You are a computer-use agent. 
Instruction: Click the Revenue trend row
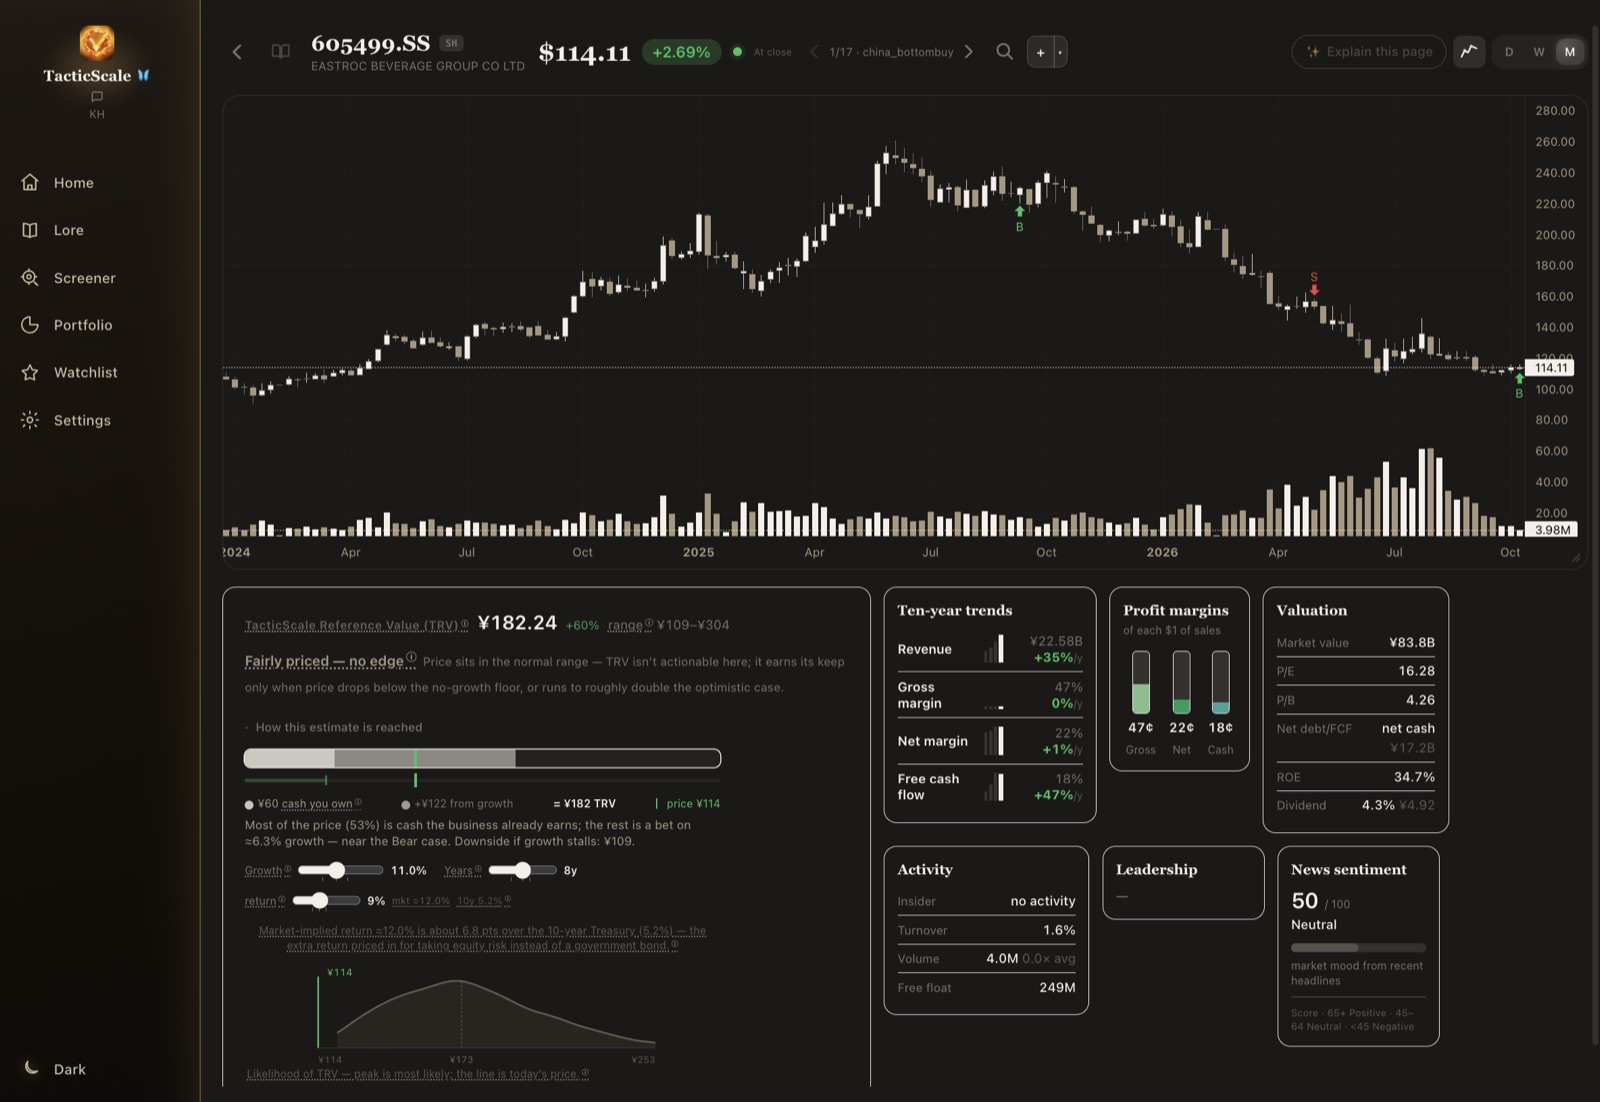tap(990, 649)
